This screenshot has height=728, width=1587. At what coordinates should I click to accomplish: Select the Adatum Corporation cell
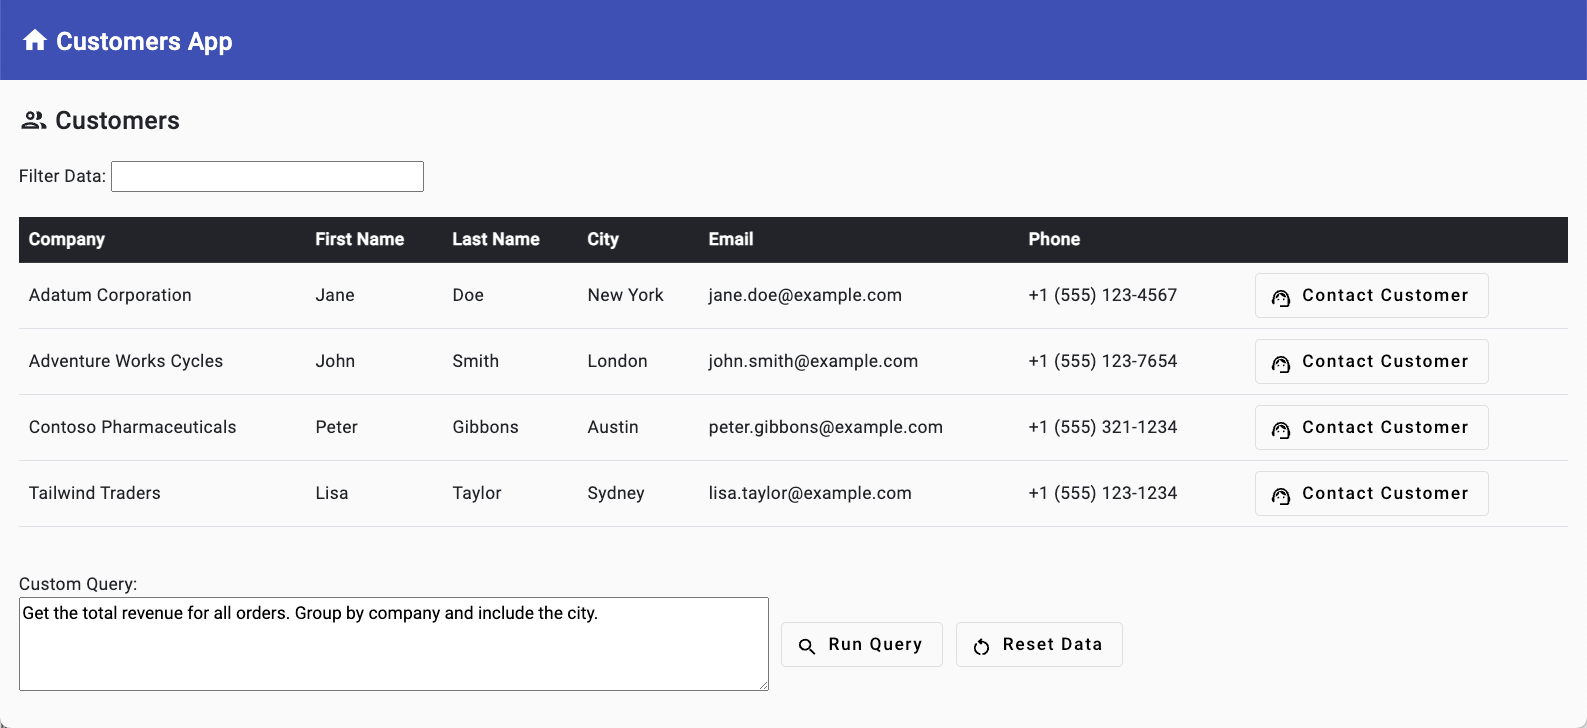[x=110, y=295]
